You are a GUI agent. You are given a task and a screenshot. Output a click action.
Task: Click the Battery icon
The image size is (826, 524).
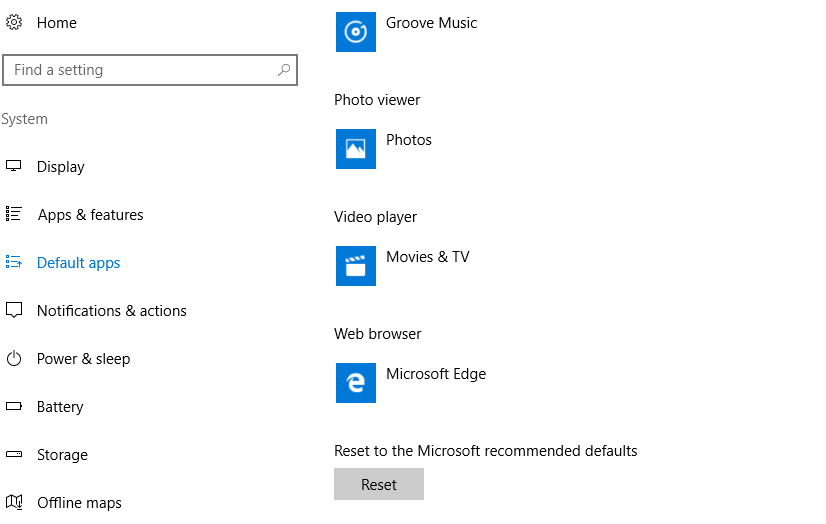14,406
